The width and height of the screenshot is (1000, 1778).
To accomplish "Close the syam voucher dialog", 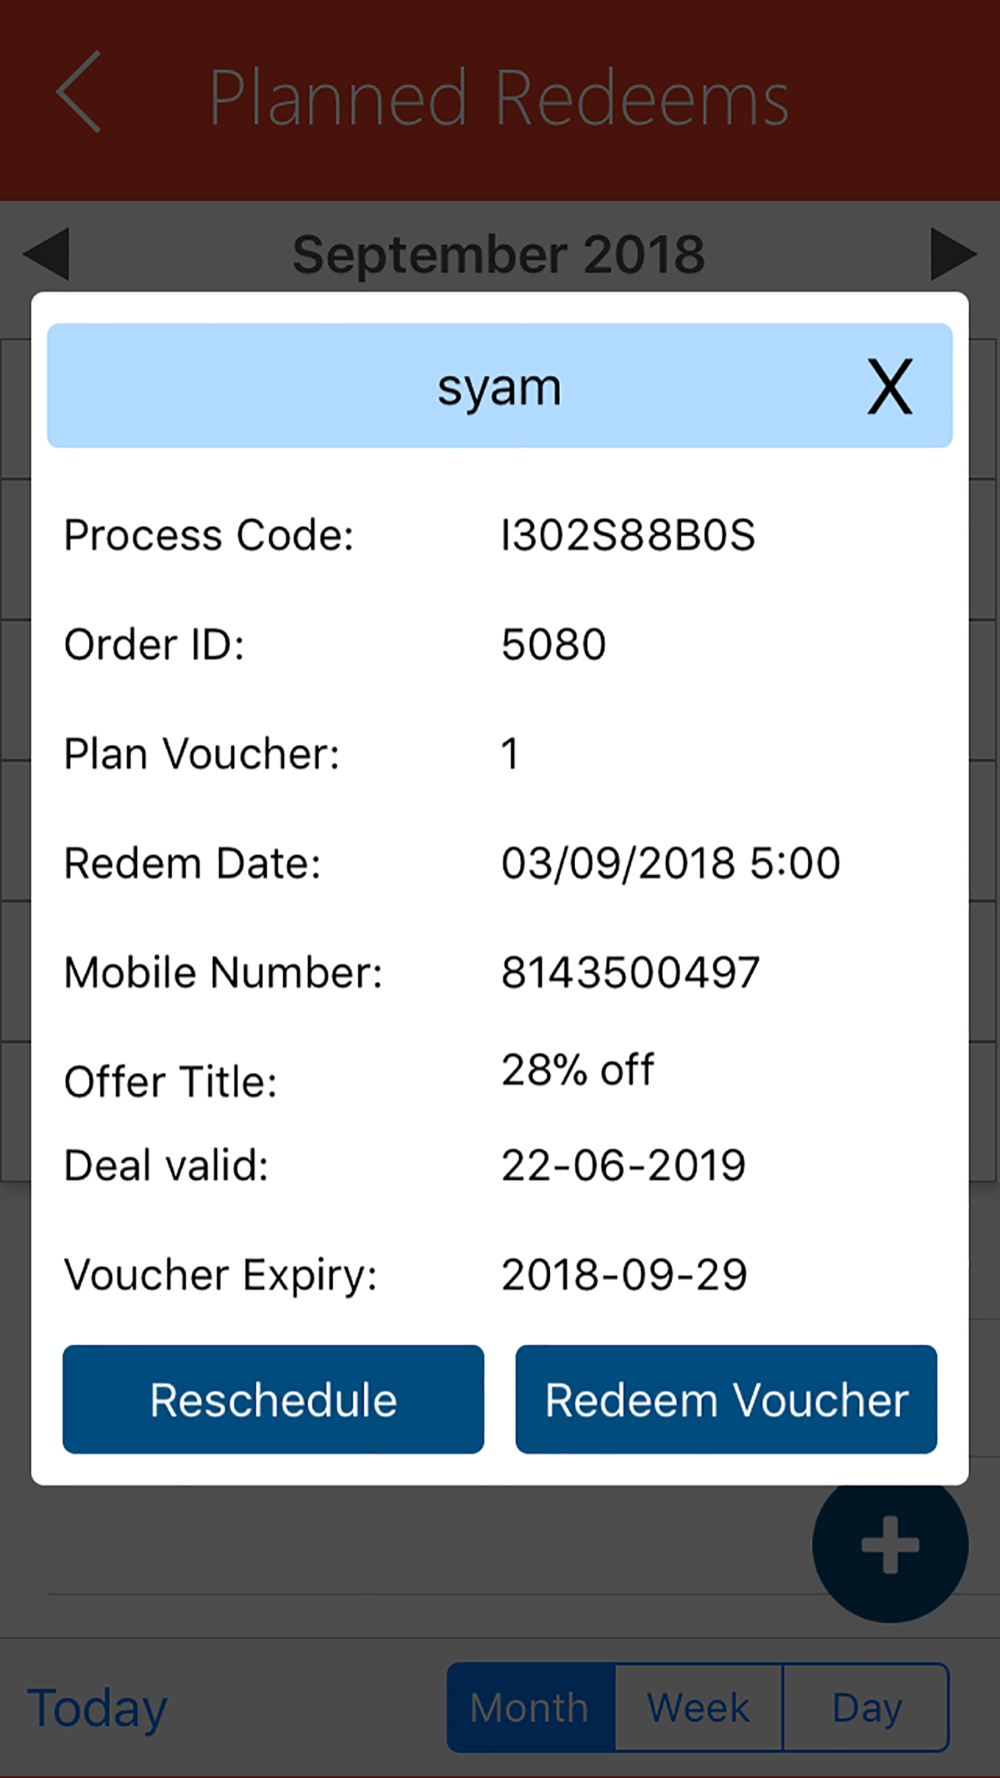I will 889,387.
